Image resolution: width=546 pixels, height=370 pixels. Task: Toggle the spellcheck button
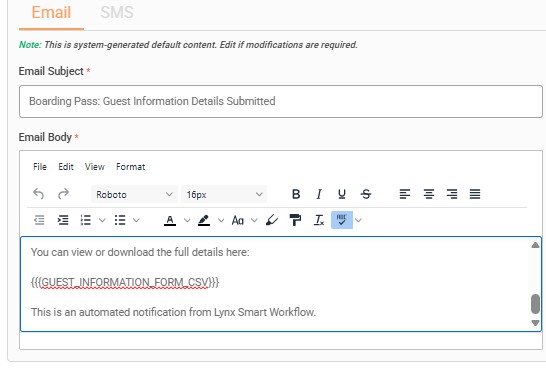point(342,220)
